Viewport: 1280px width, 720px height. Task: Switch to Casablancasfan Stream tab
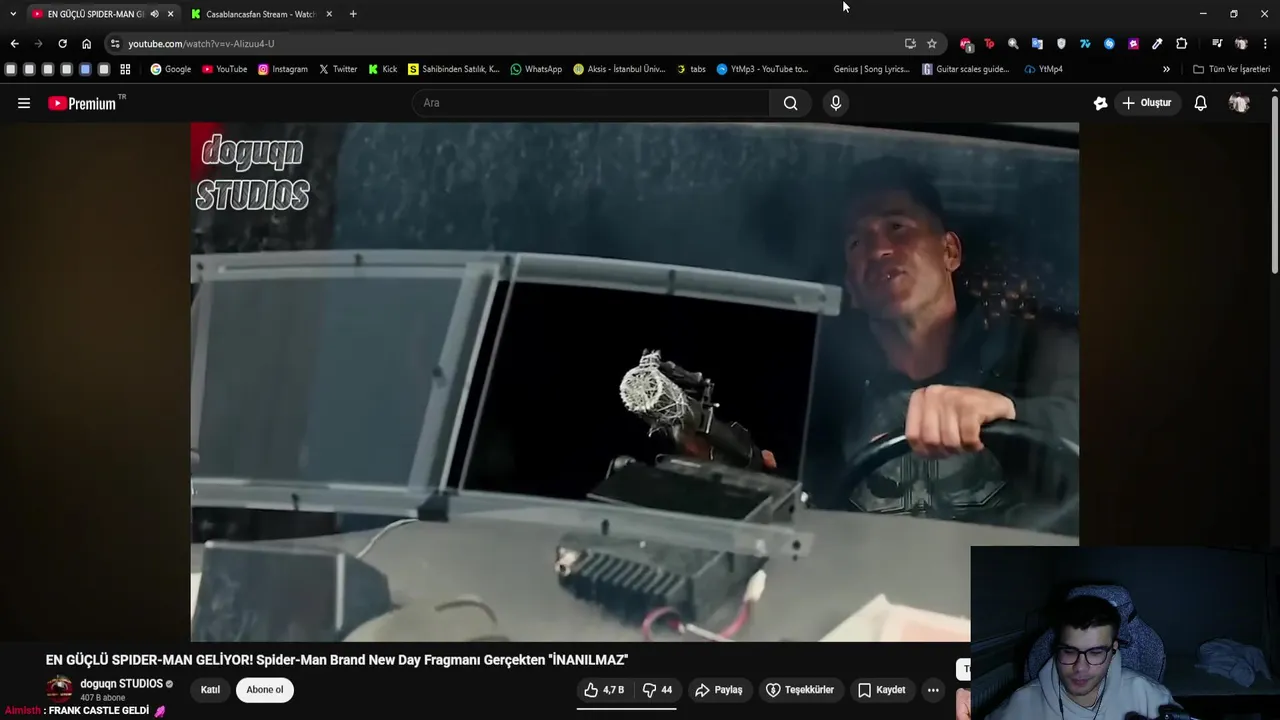262,14
